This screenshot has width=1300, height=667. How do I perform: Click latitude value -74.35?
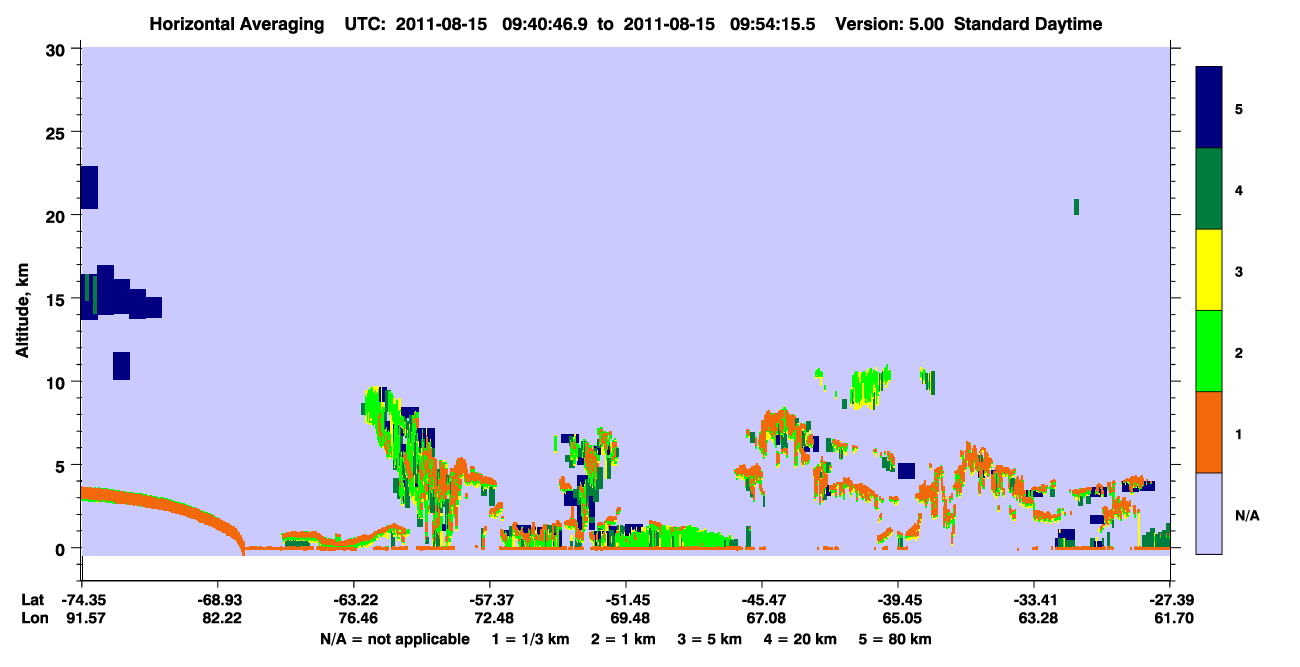(81, 600)
